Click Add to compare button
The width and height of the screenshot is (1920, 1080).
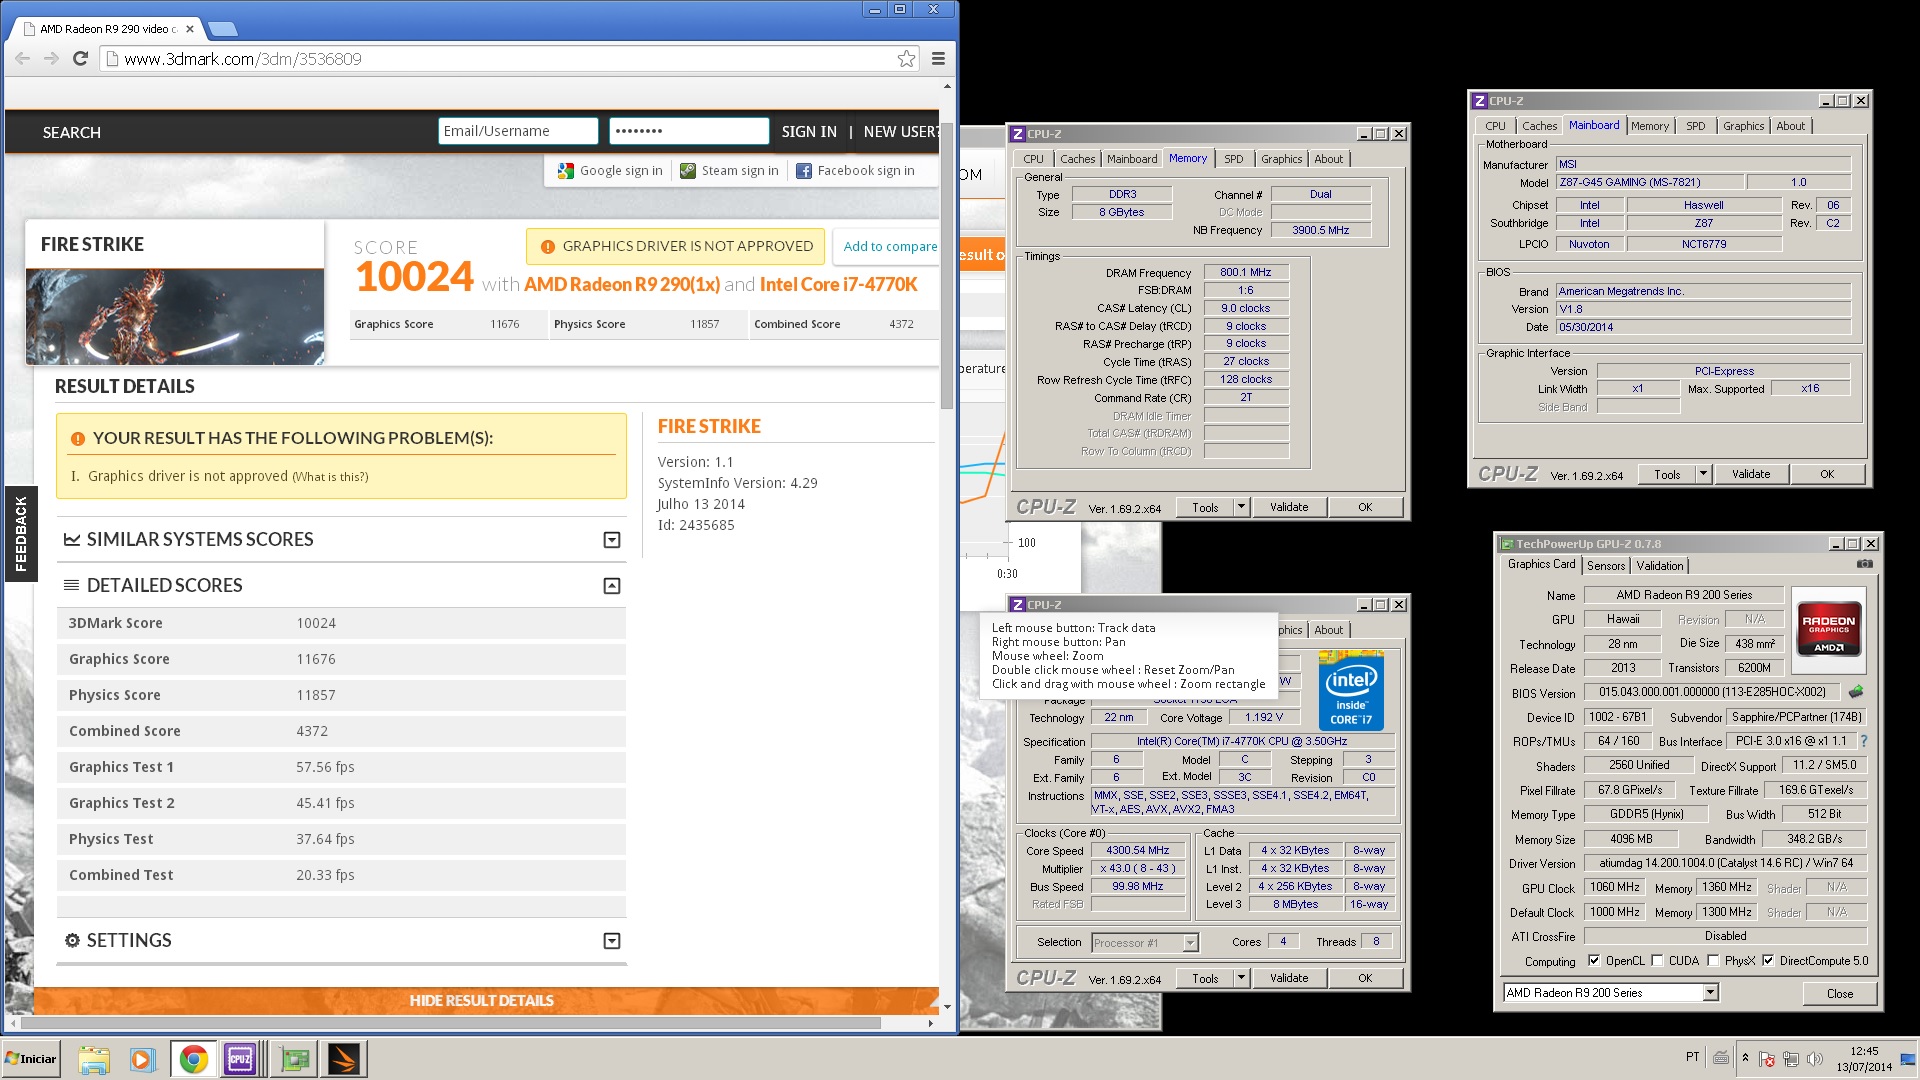click(887, 246)
